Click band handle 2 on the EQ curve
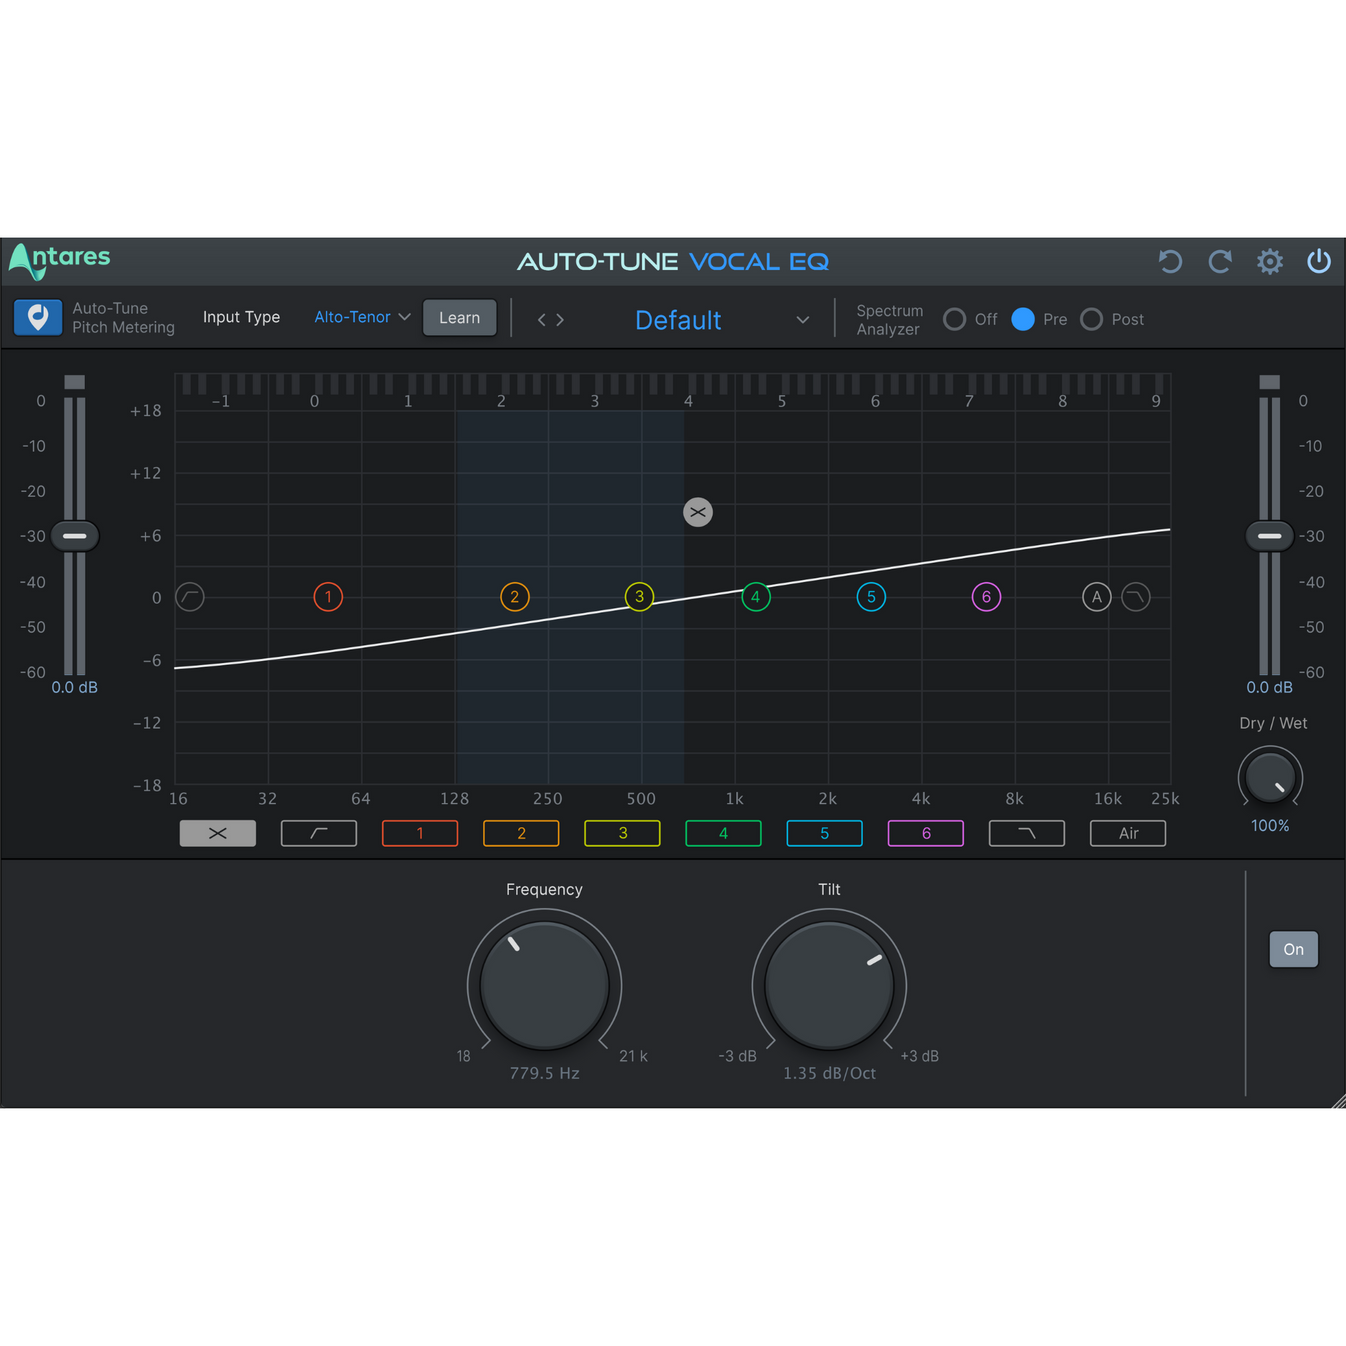The image size is (1346, 1346). point(515,596)
